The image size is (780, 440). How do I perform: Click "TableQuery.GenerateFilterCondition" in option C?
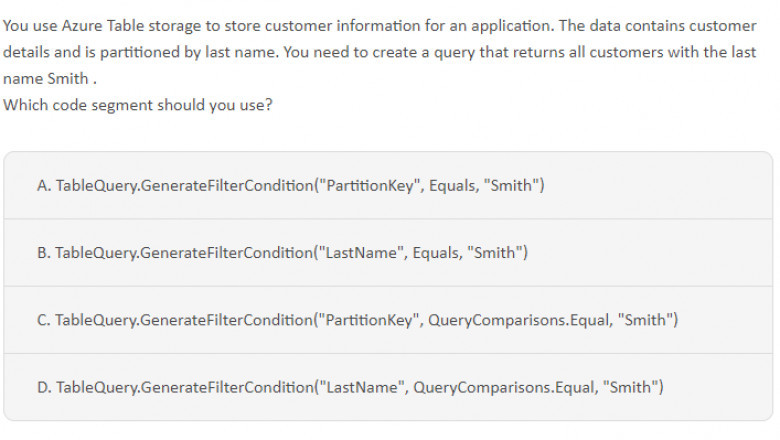pos(184,319)
